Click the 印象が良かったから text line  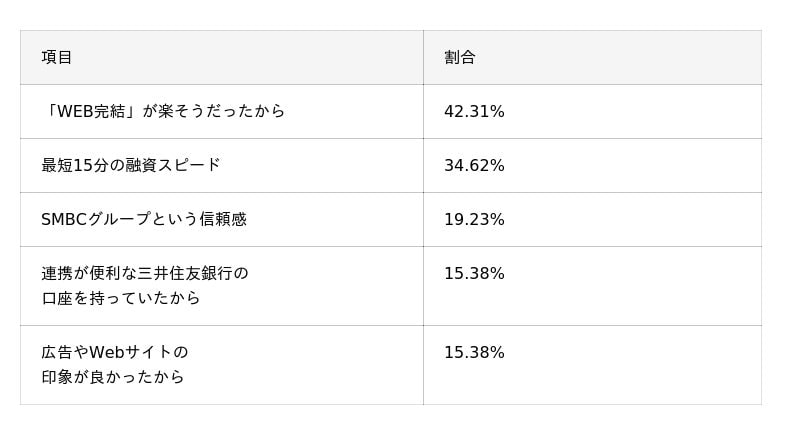pos(113,377)
